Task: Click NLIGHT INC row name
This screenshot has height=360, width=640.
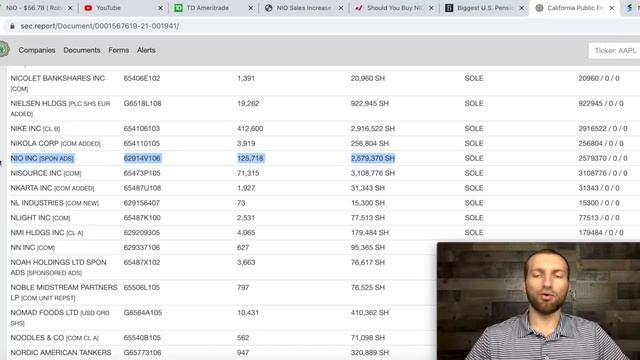Action: 40,218
